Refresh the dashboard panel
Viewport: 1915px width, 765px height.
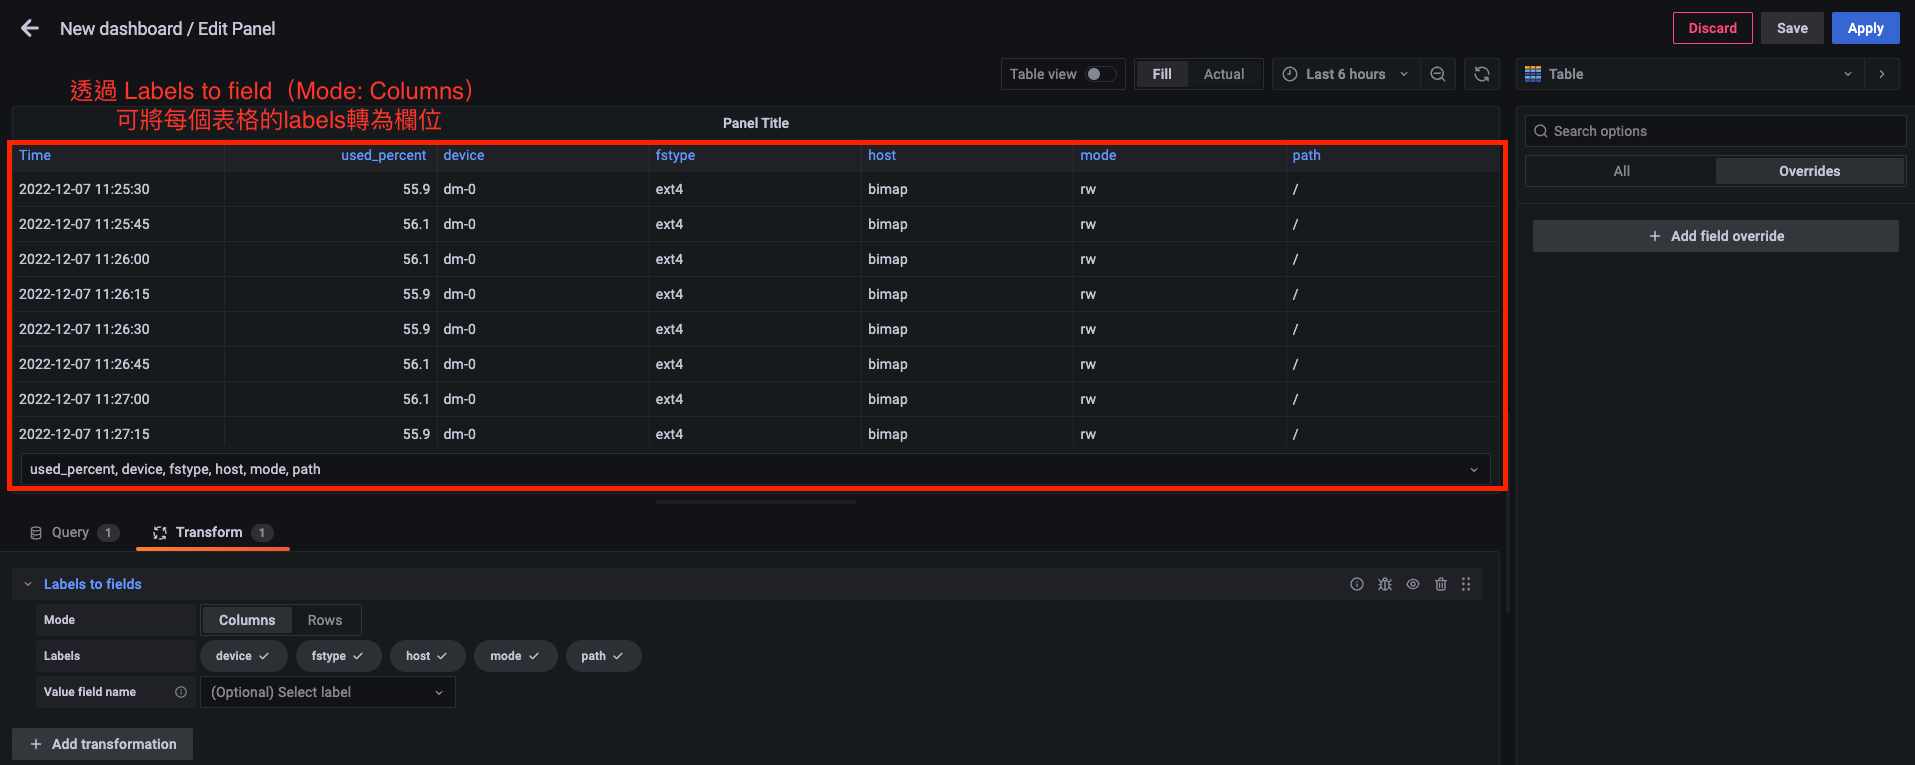click(1482, 74)
